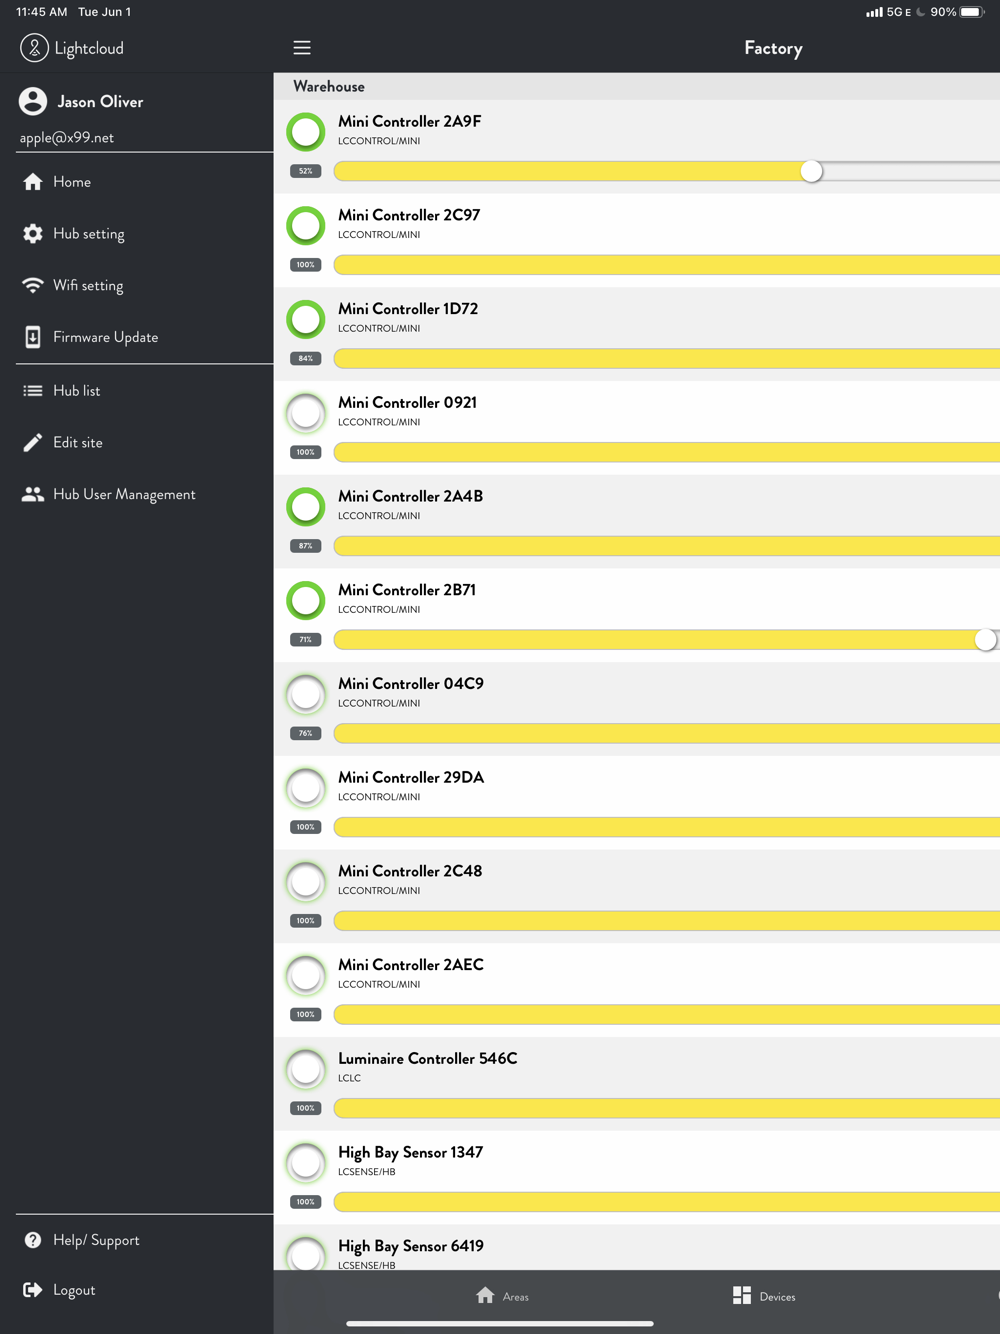The image size is (1000, 1334).
Task: Select the Mini Controller 2AEC name
Action: (411, 965)
